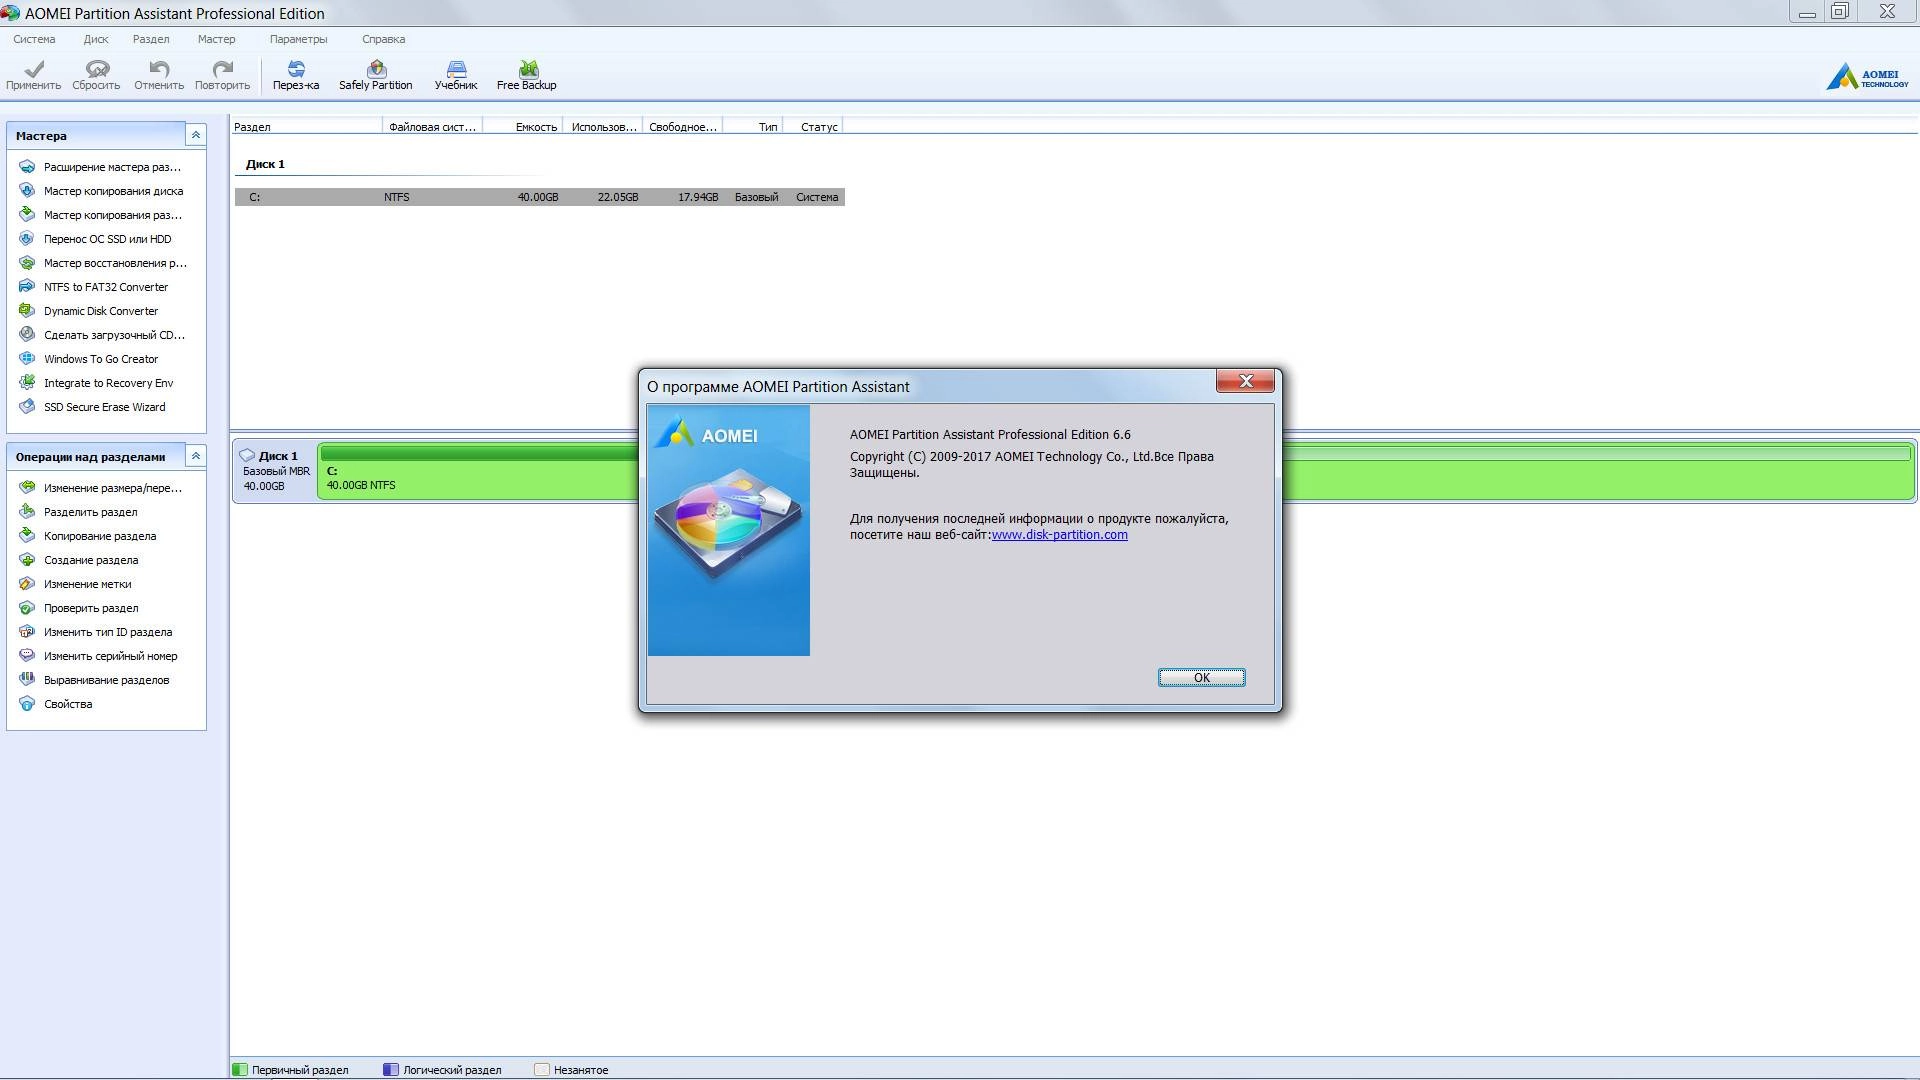Open the Диск menu

pos(96,39)
